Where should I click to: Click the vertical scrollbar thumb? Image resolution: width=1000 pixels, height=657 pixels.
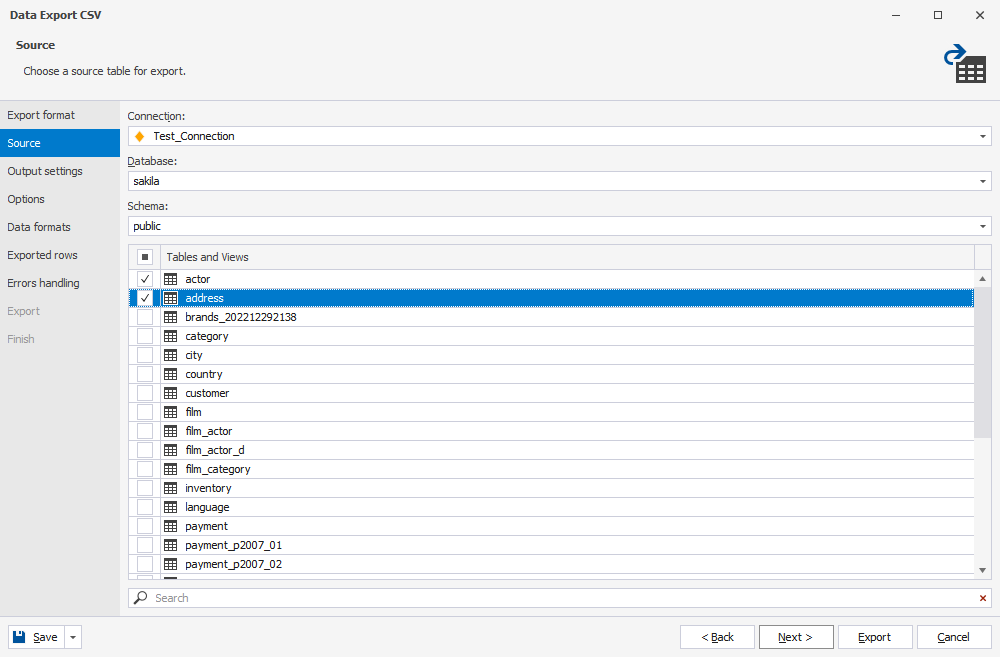click(982, 362)
